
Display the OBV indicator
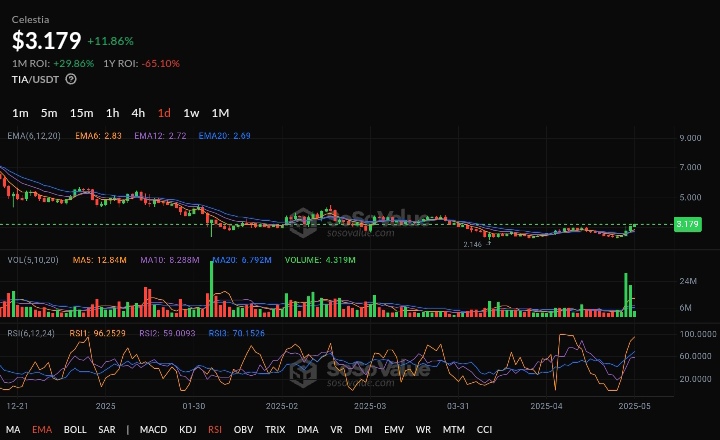(x=243, y=430)
